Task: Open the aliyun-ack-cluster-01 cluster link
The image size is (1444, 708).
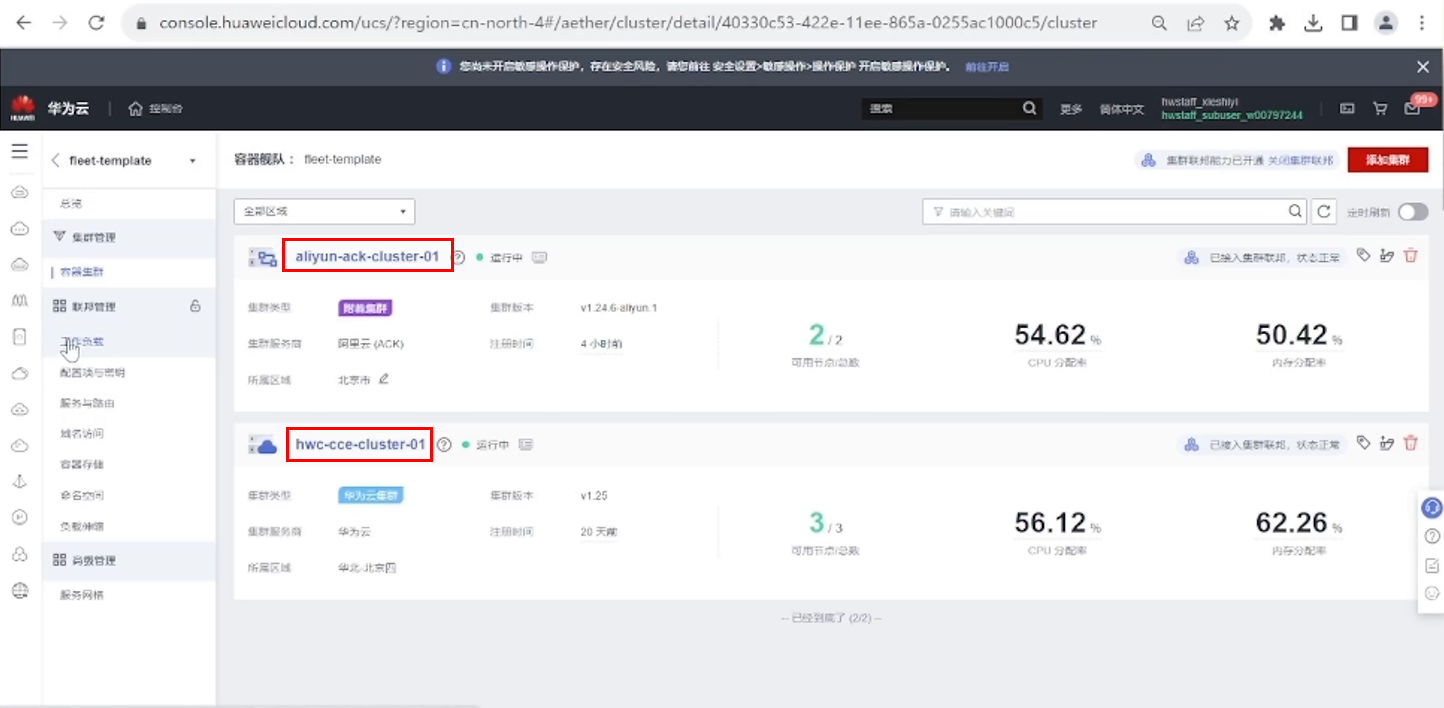Action: point(367,256)
